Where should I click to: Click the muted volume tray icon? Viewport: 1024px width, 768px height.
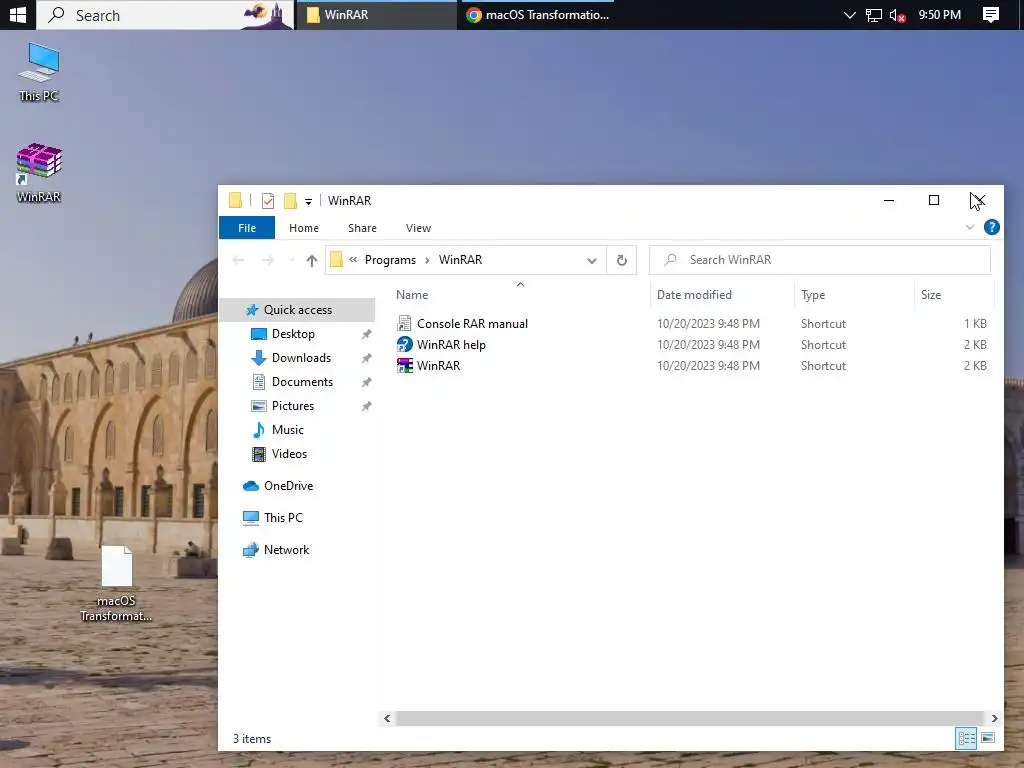[x=897, y=15]
